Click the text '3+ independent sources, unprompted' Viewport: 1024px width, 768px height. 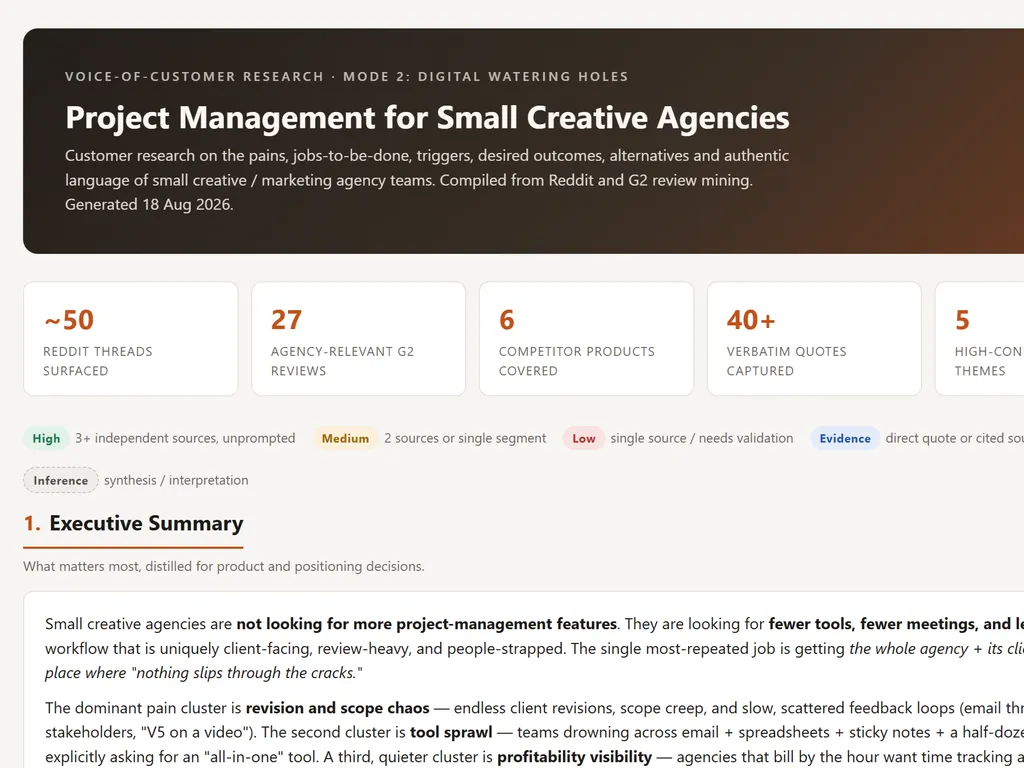tap(185, 438)
